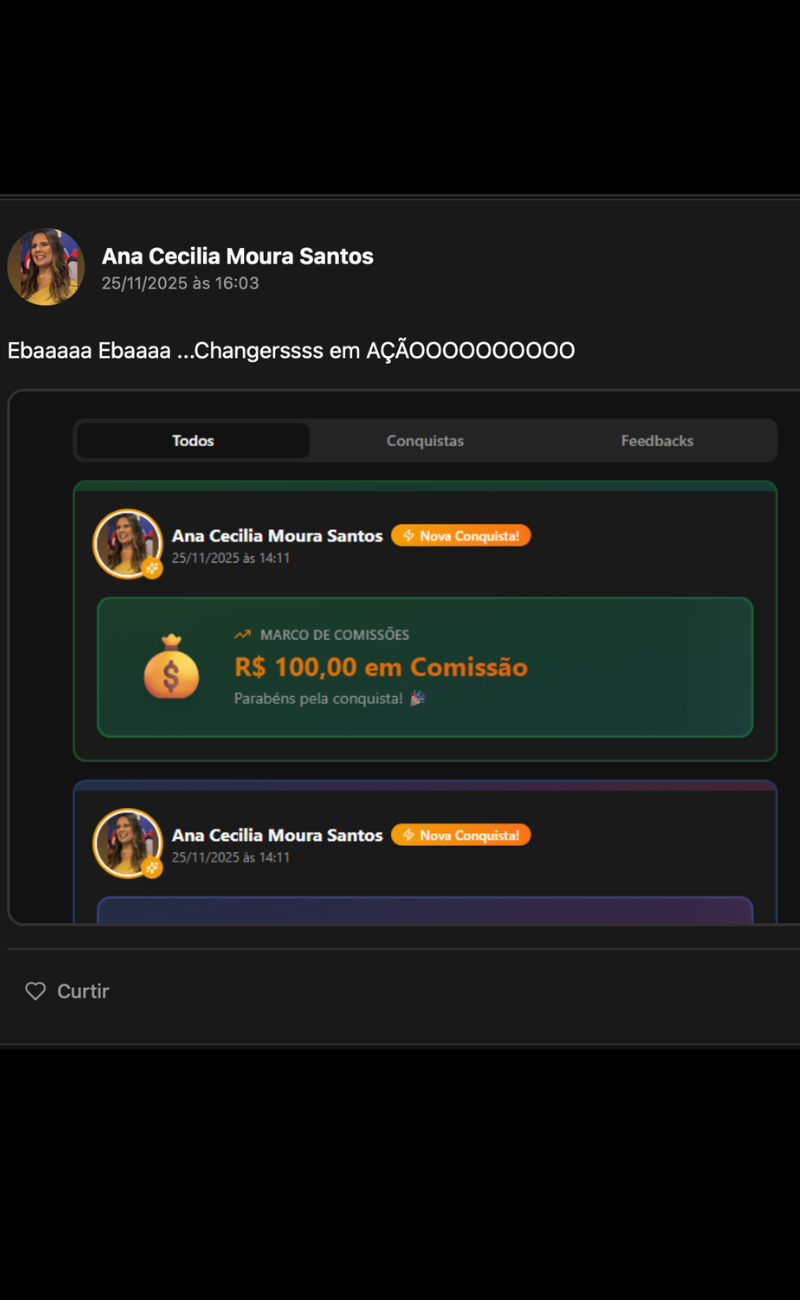Click the avatar in the second achievement card
Viewport: 800px width, 1300px height.
coord(128,843)
